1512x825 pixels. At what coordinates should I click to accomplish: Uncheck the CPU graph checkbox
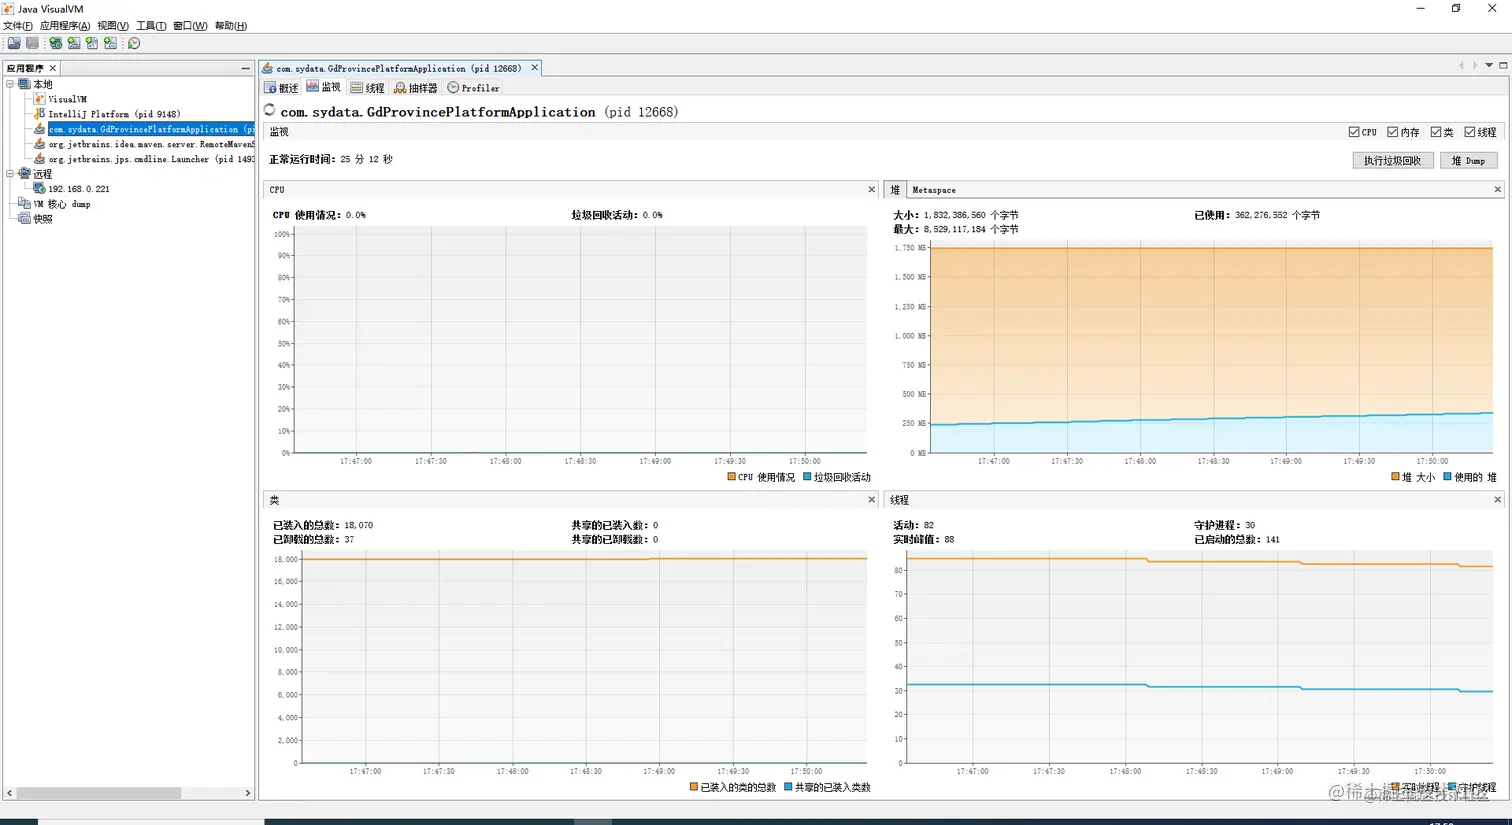1354,132
